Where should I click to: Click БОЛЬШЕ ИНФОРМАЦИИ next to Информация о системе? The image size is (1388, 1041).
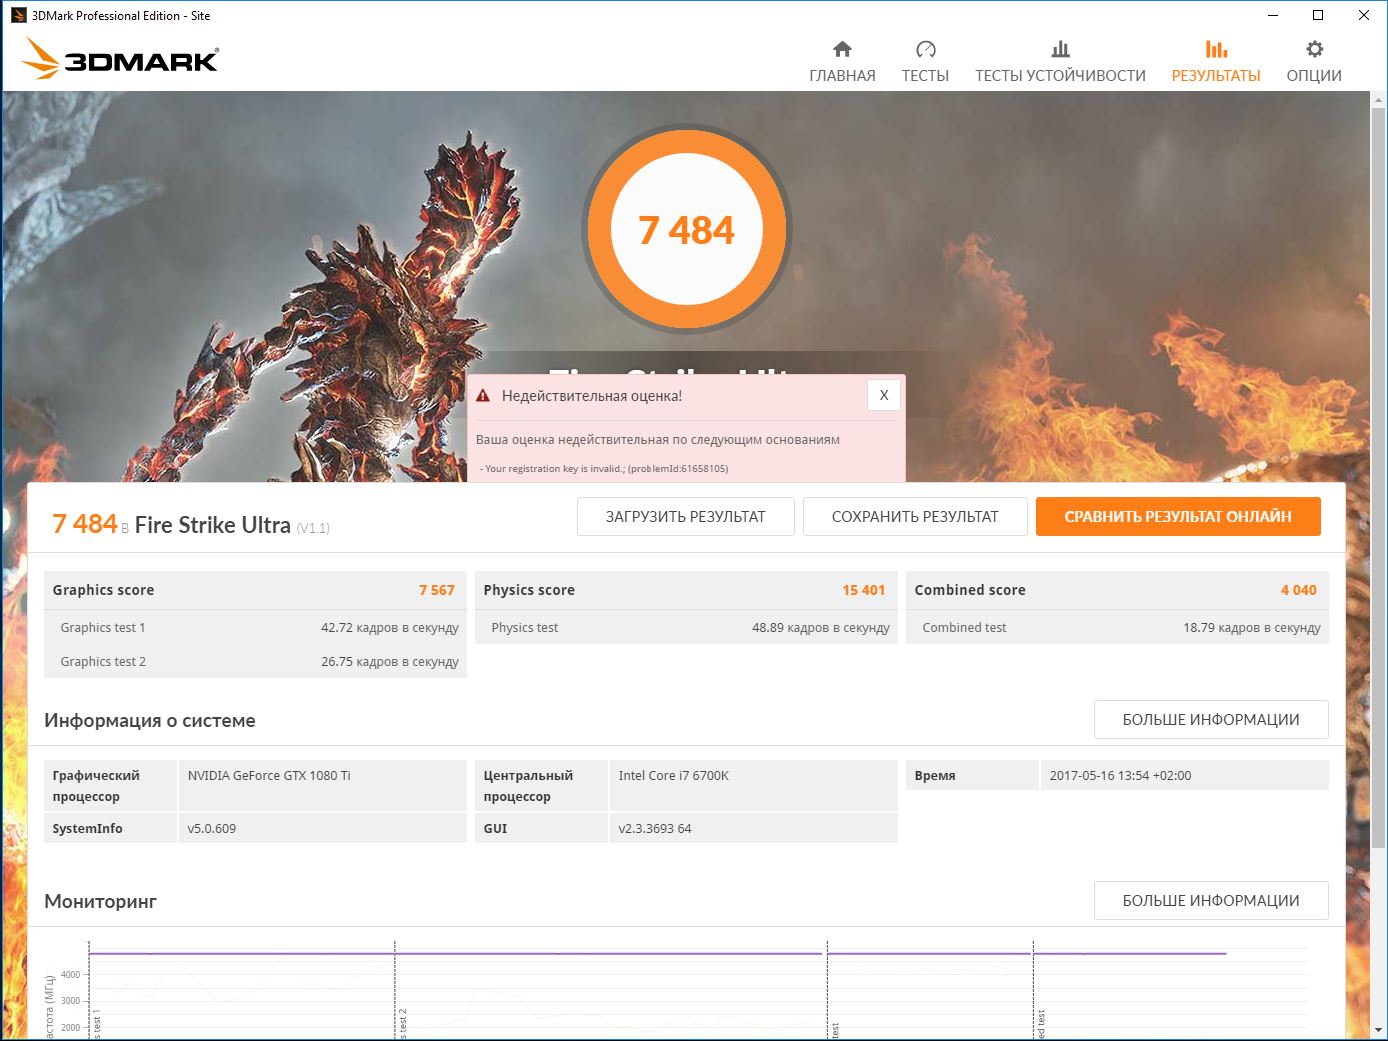coord(1211,720)
